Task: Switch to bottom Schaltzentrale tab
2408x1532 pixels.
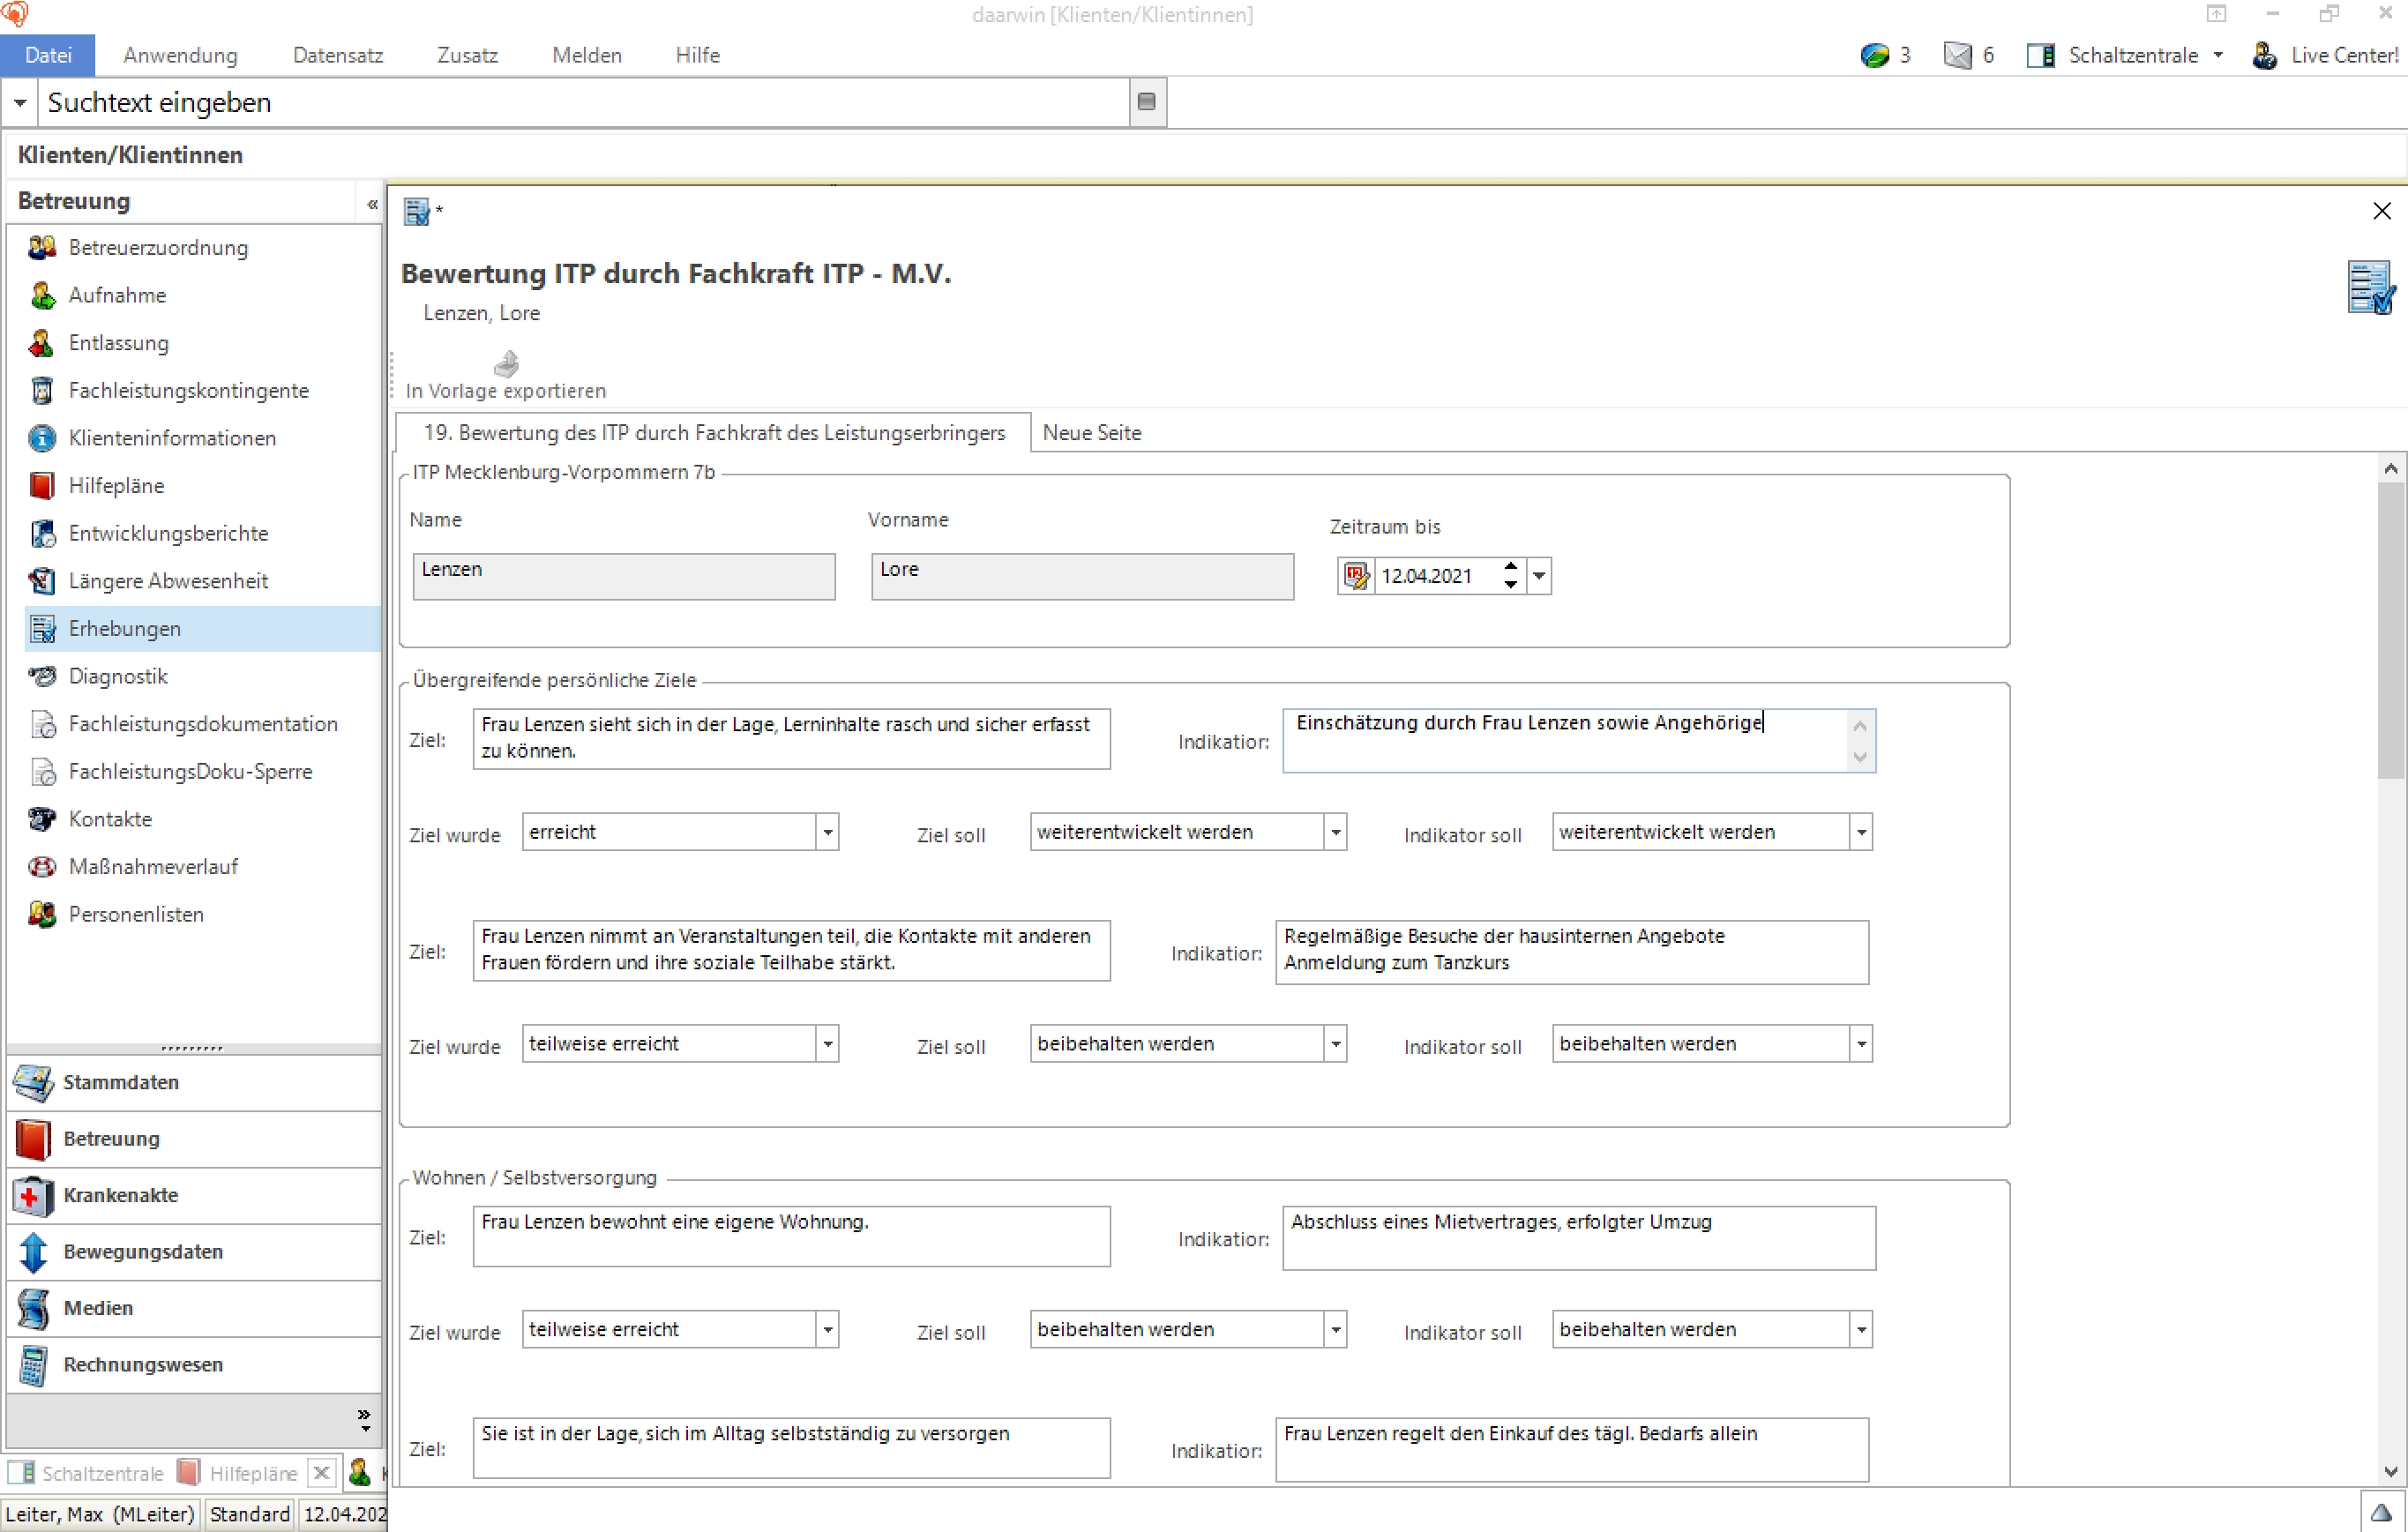Action: tap(88, 1473)
